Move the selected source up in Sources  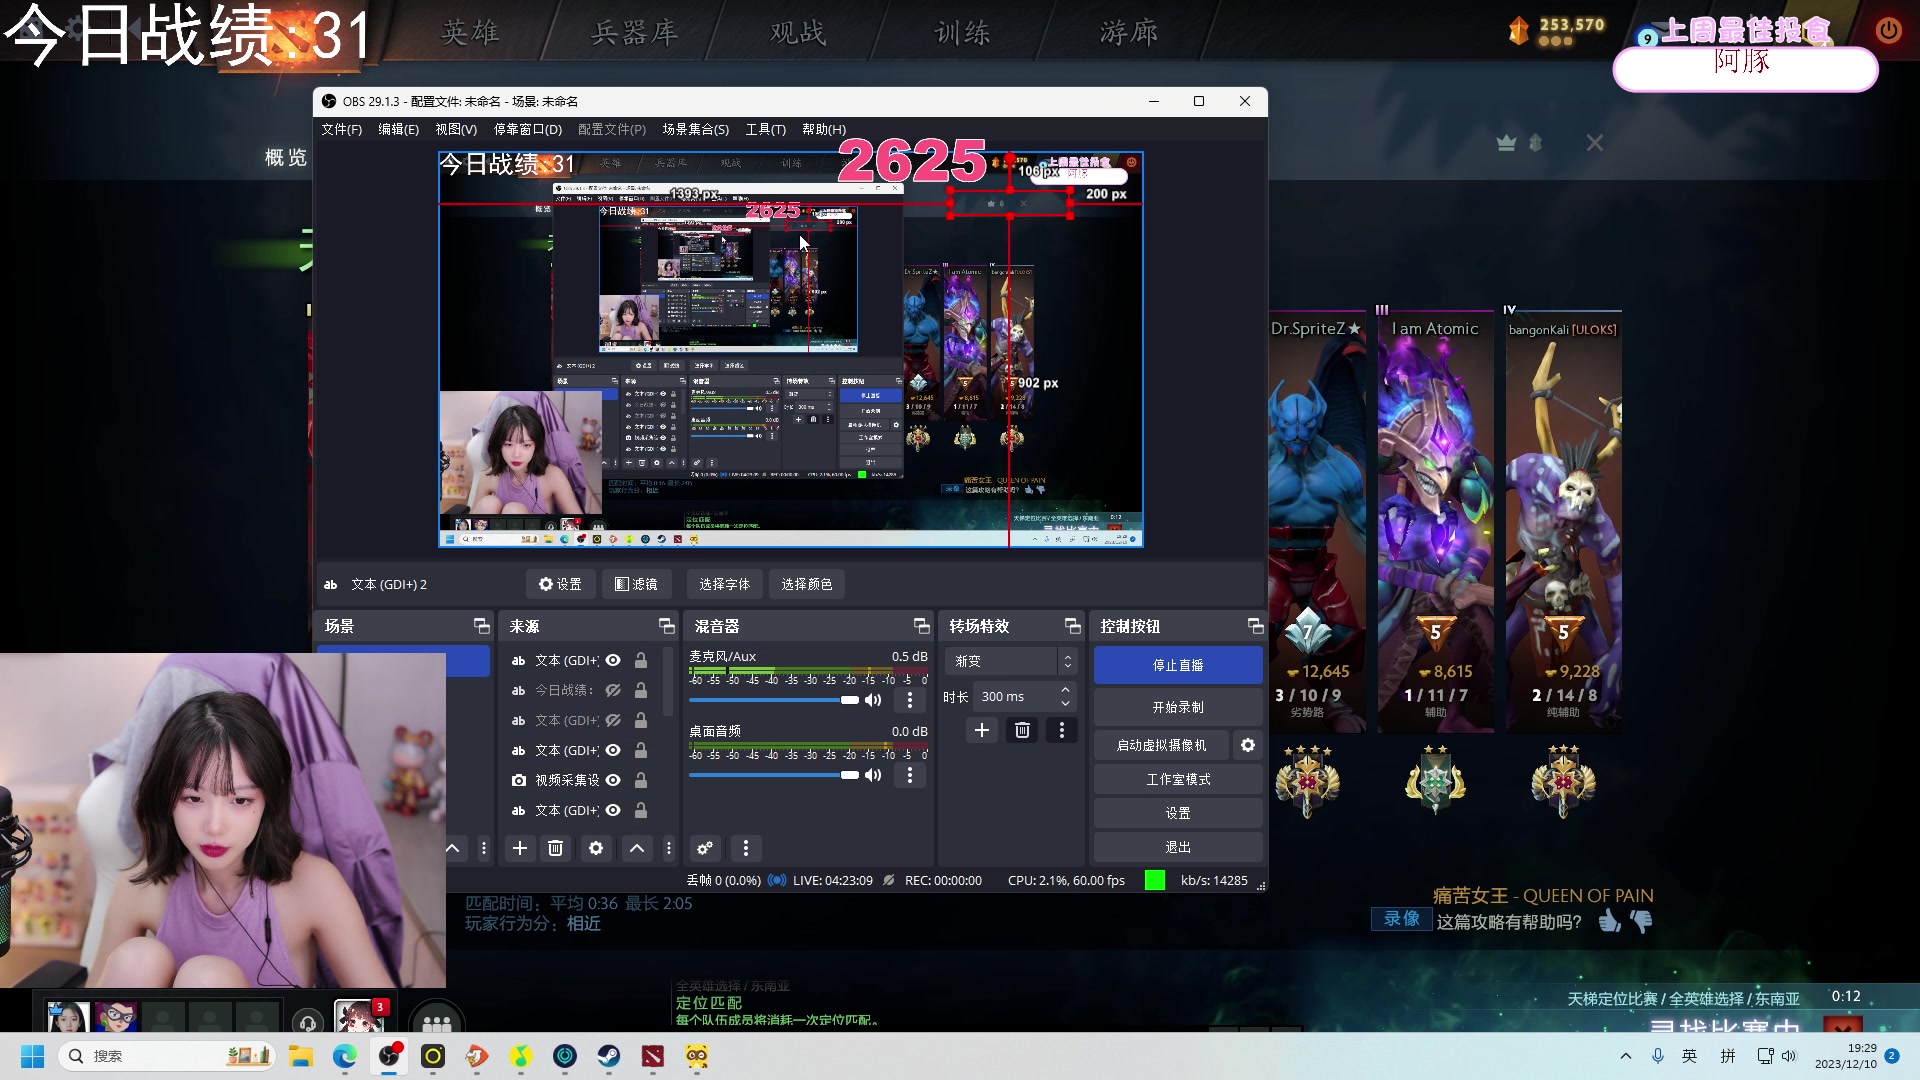coord(637,848)
